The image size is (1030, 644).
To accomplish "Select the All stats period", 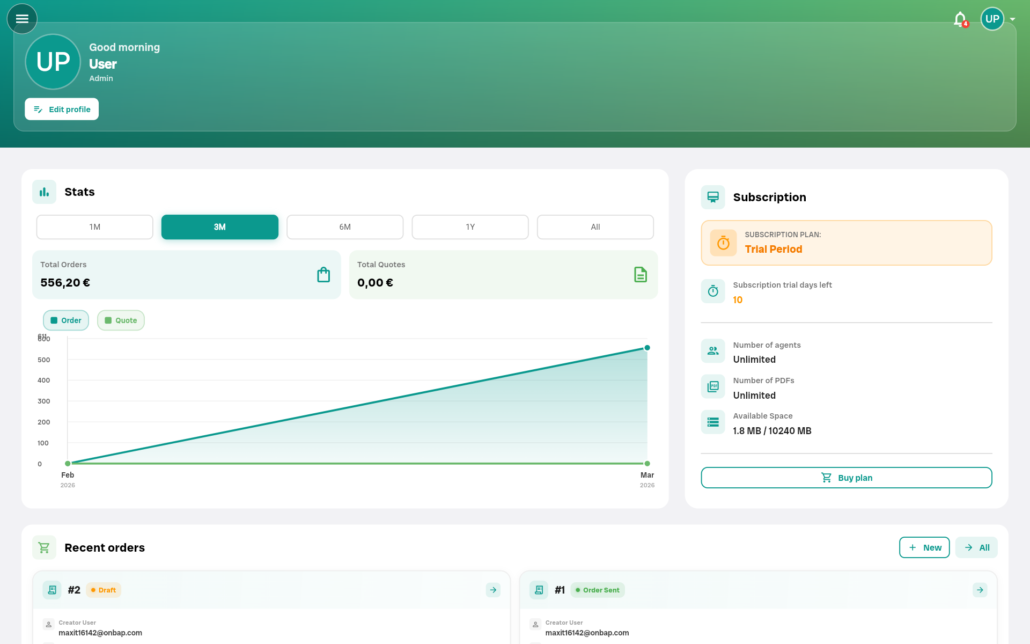I will point(595,227).
